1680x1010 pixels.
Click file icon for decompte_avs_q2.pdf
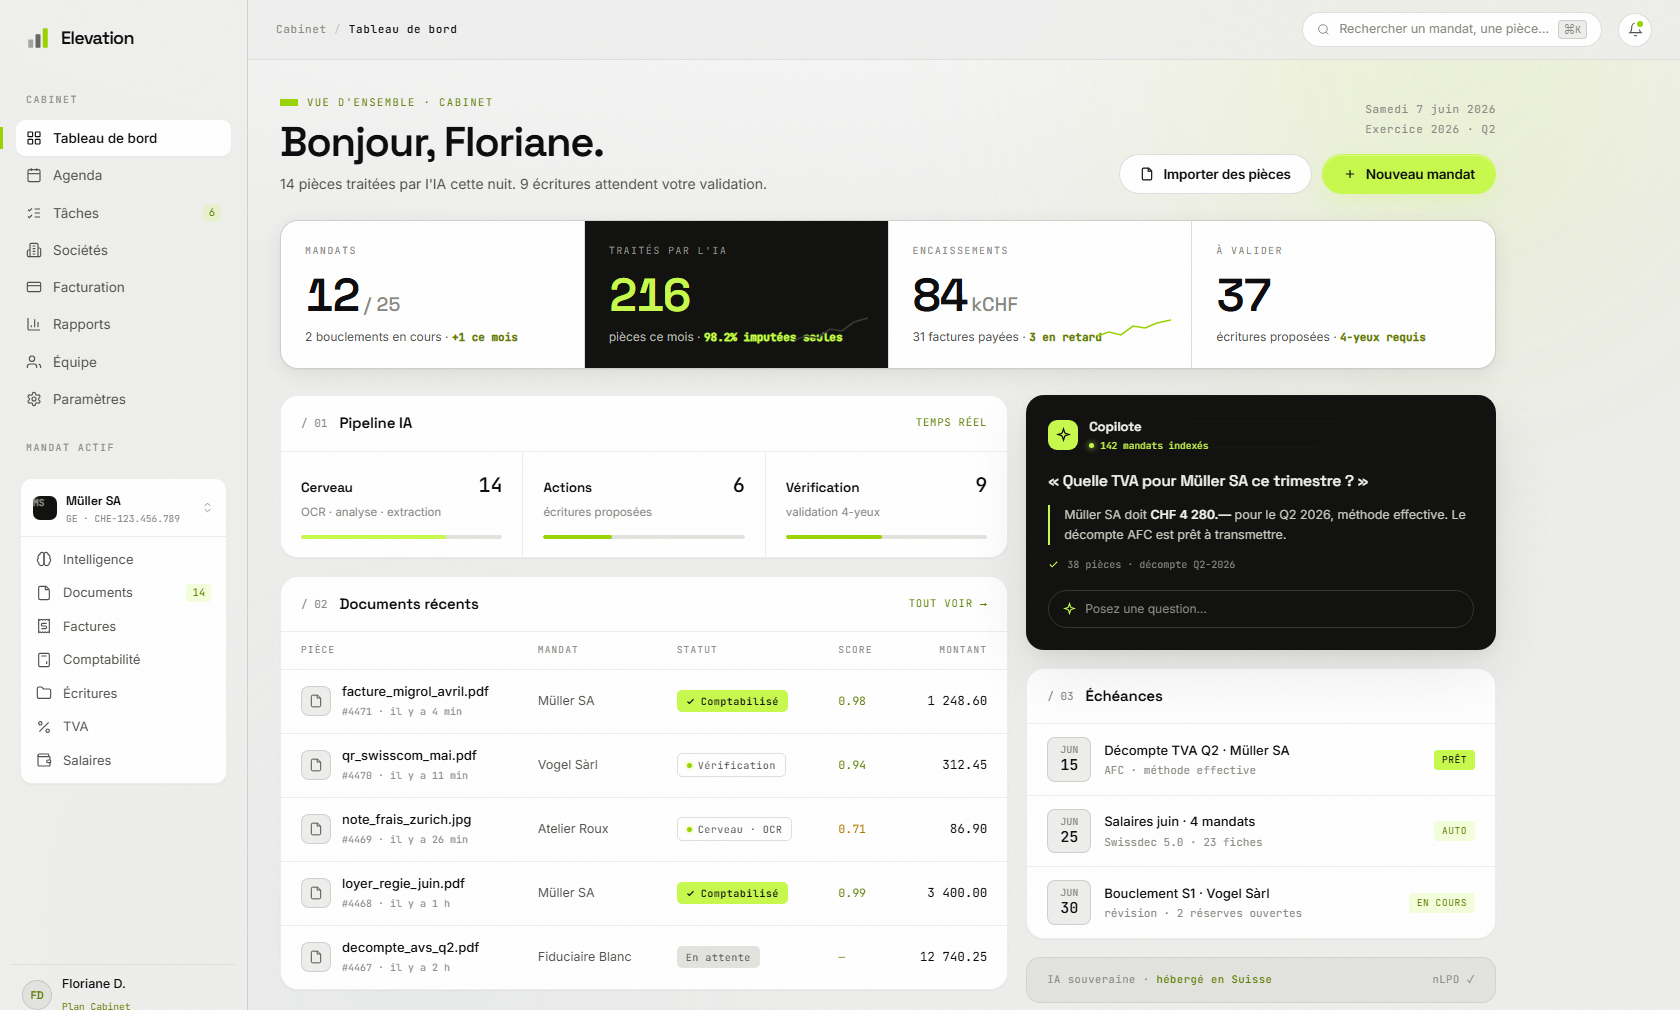pos(316,957)
